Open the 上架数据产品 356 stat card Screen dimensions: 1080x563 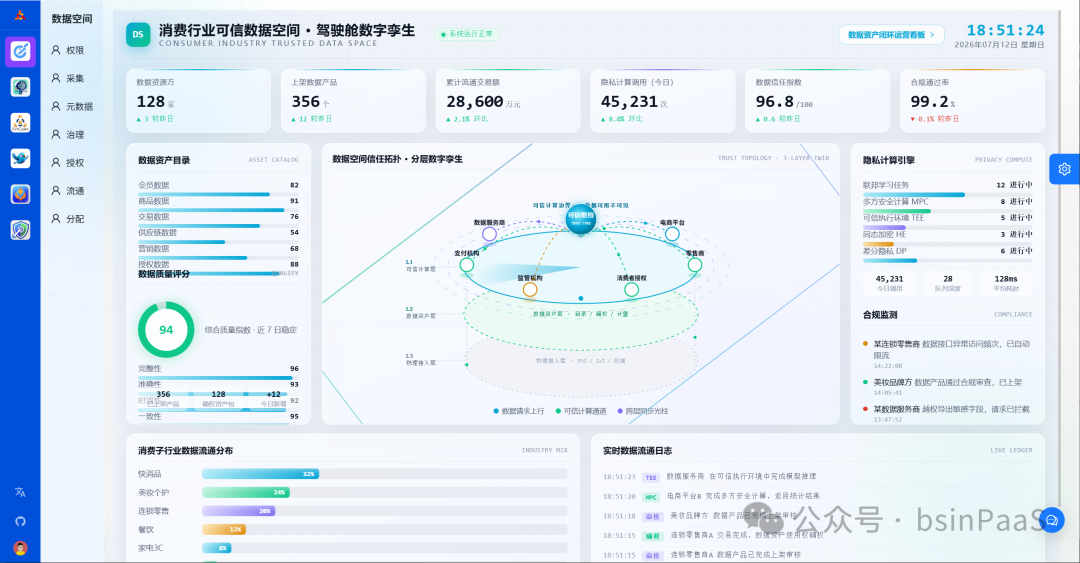click(x=353, y=101)
